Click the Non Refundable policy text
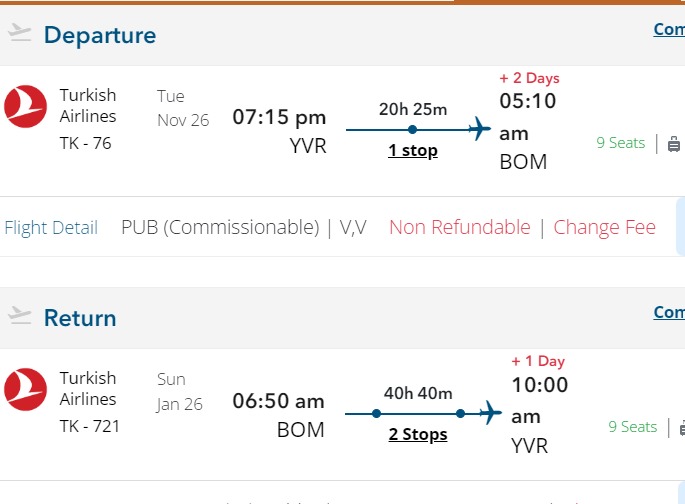This screenshot has width=685, height=504. [459, 227]
